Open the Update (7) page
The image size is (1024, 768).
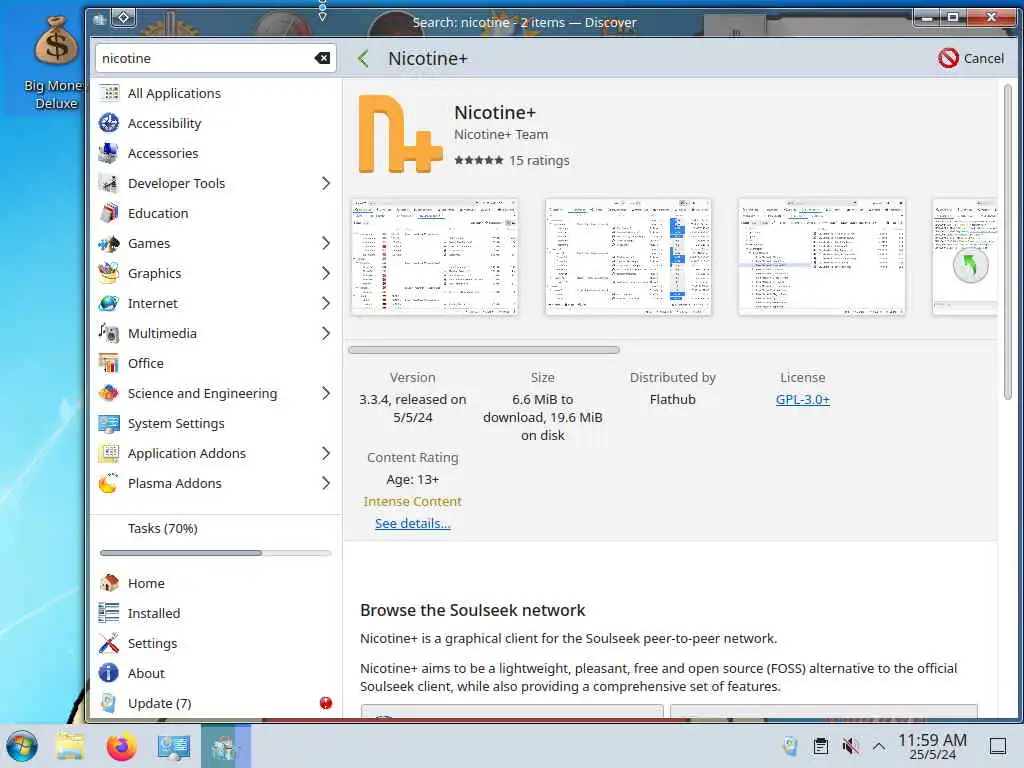216,703
